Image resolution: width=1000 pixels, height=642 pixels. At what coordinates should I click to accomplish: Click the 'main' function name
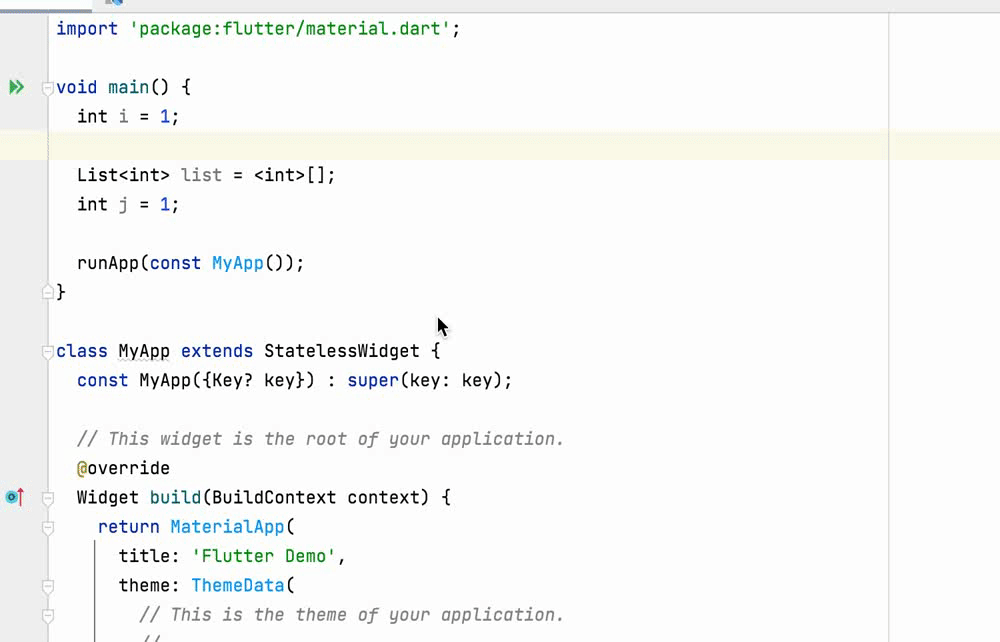[x=128, y=87]
